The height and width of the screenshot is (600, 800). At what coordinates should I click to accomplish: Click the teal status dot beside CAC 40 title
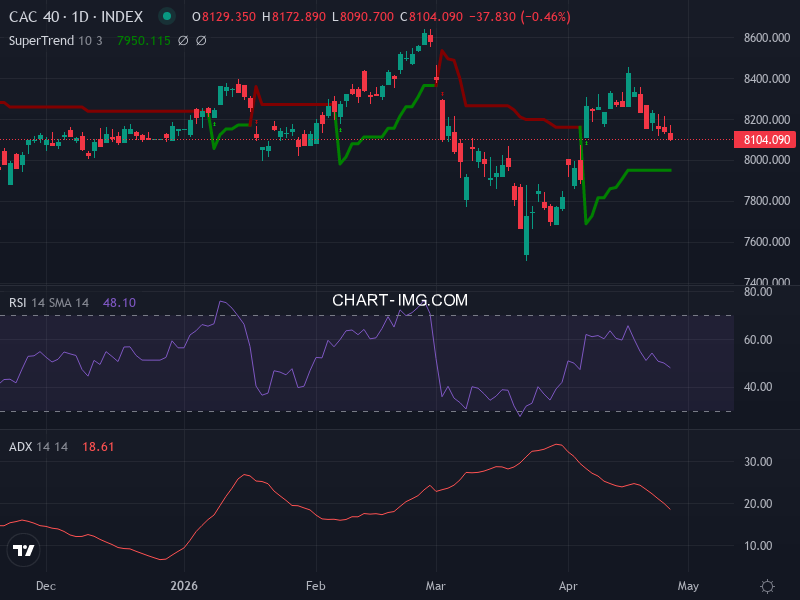(167, 16)
